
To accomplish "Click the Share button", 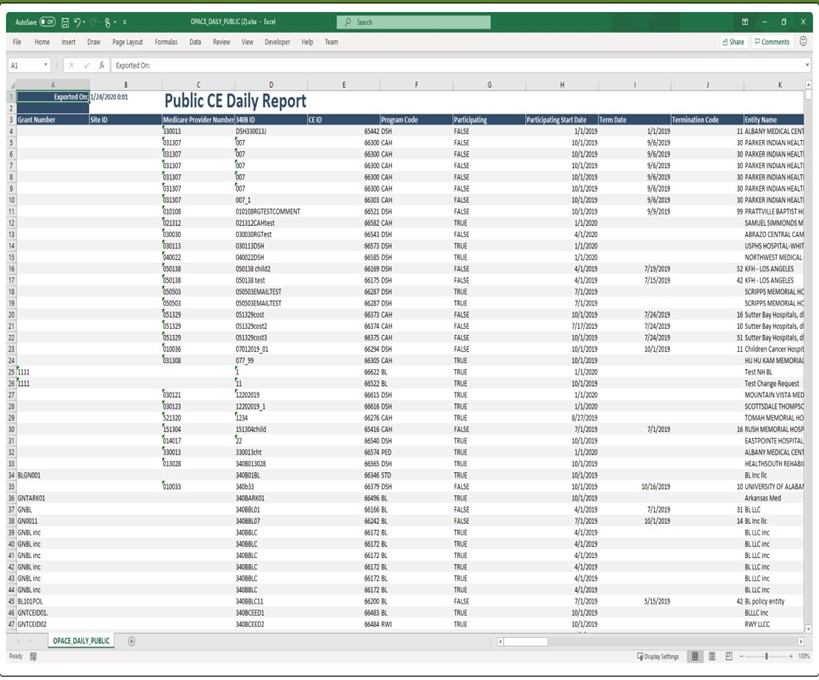I will point(733,42).
